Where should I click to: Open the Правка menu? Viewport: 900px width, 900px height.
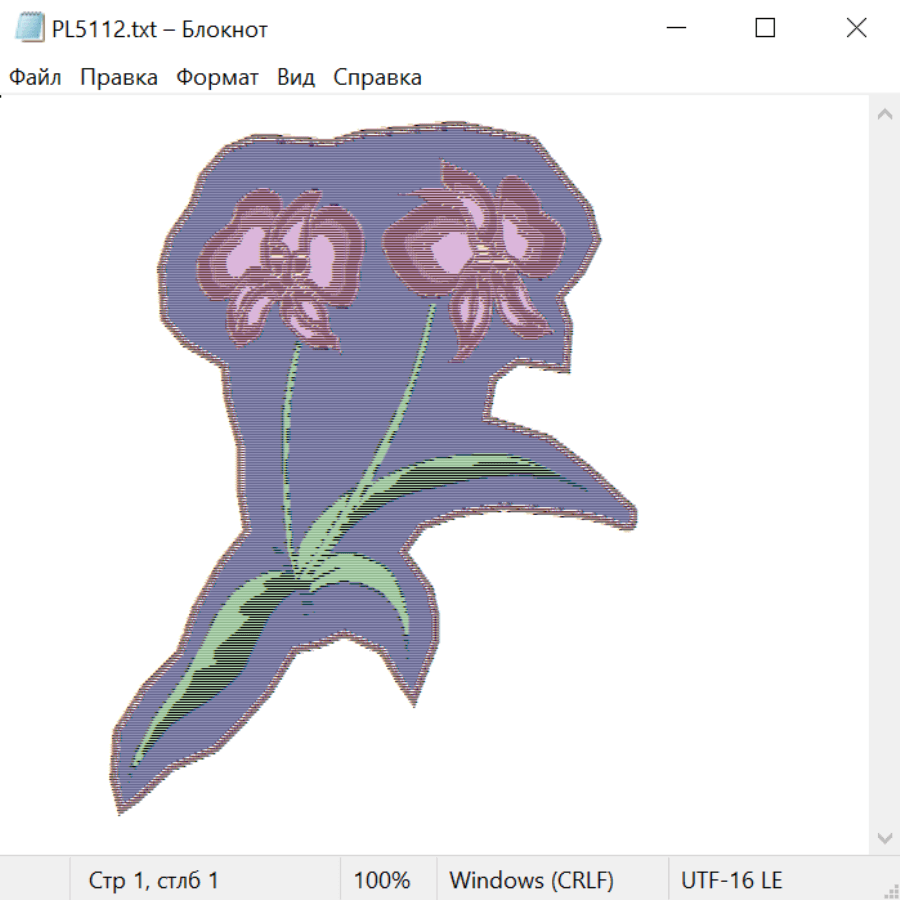(x=118, y=78)
